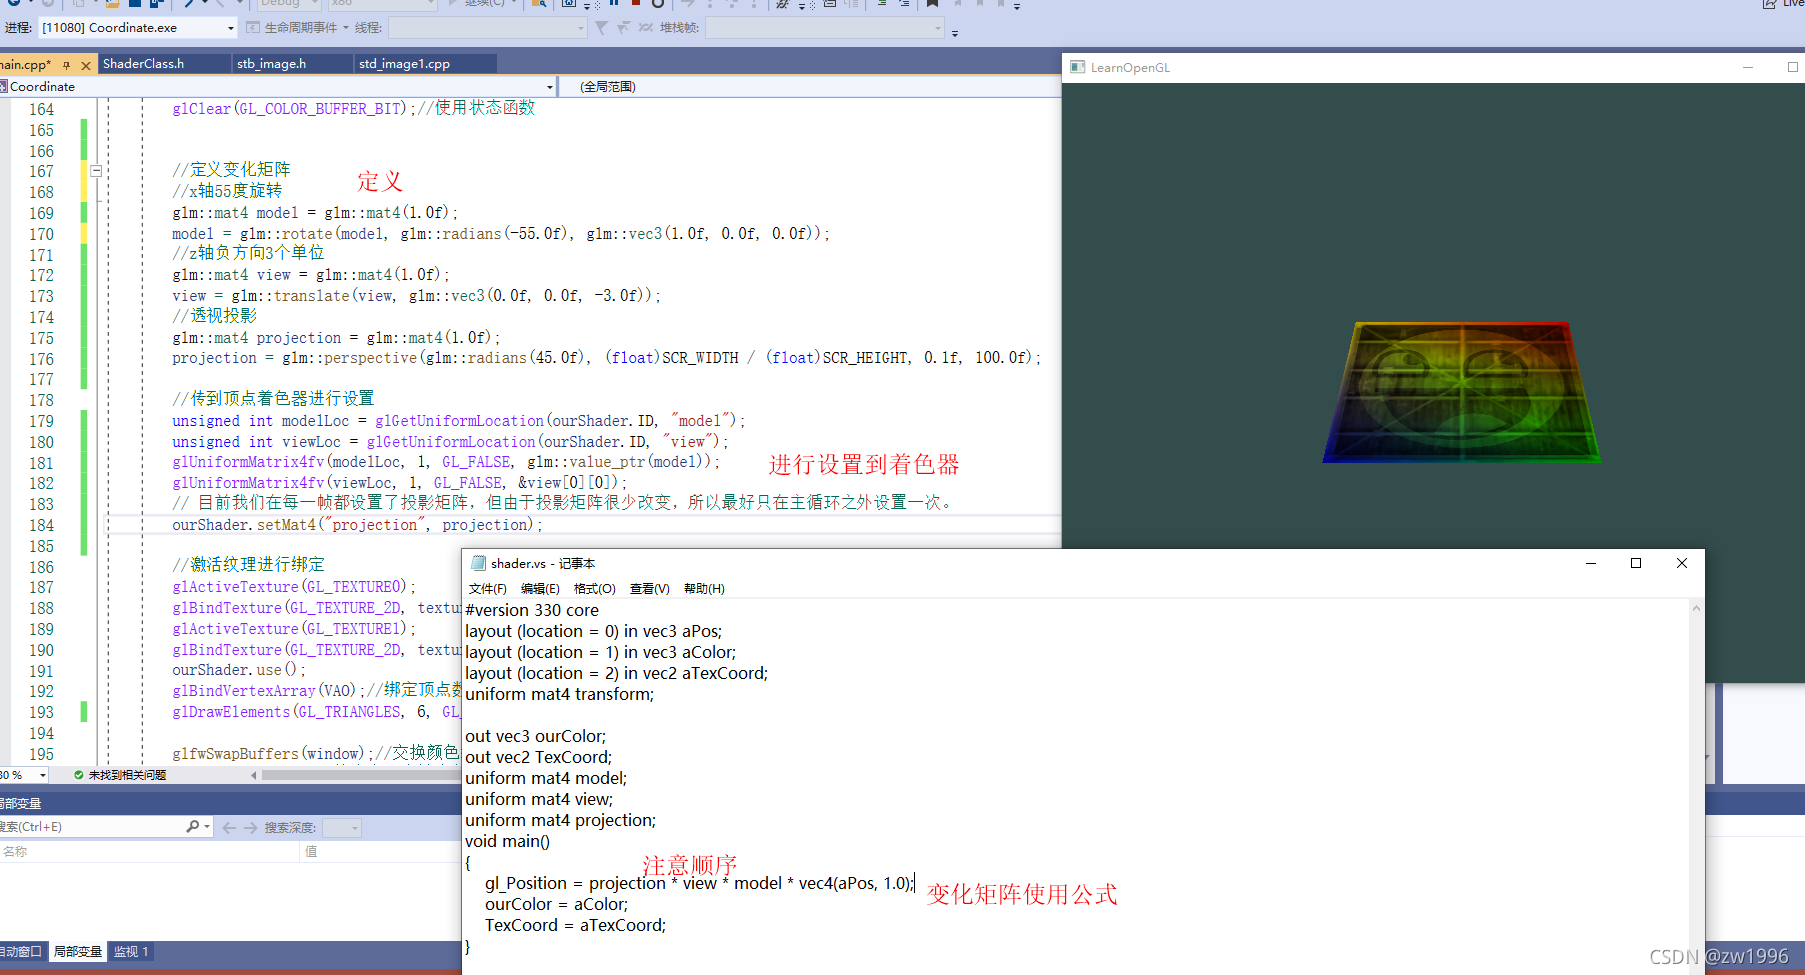This screenshot has height=975, width=1805.
Task: Click the Notepad icon in shader.vs title bar
Action: [478, 563]
